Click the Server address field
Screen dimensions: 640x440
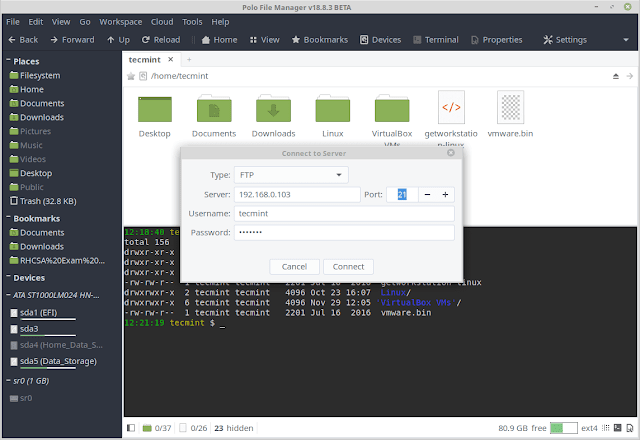(x=297, y=195)
